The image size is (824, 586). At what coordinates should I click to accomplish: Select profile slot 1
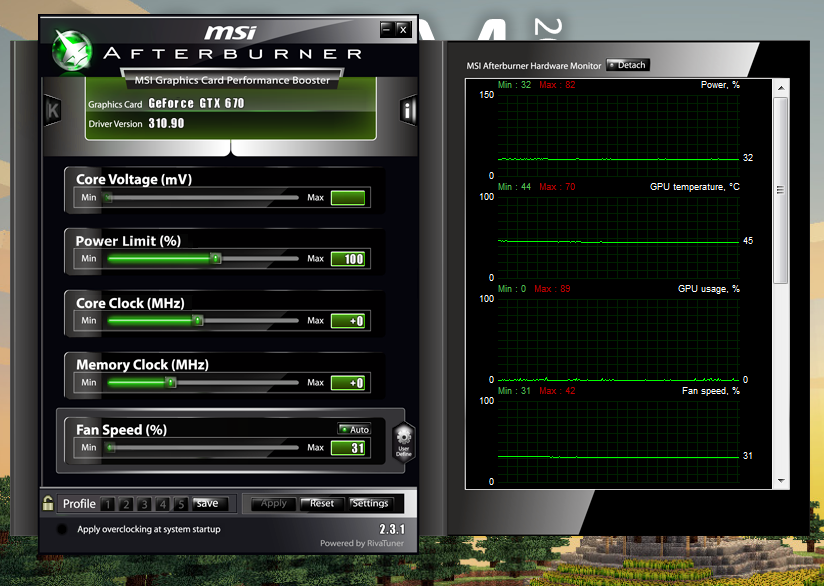click(108, 504)
